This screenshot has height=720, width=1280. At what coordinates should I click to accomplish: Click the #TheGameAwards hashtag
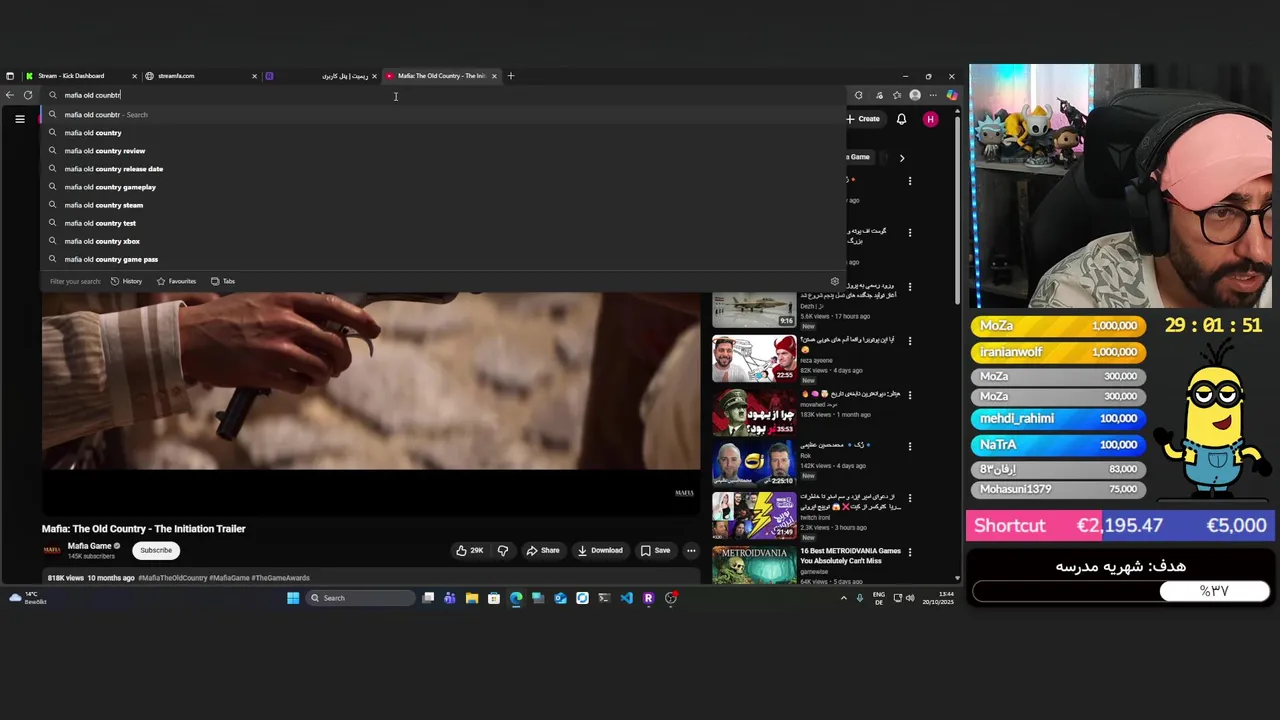click(280, 578)
